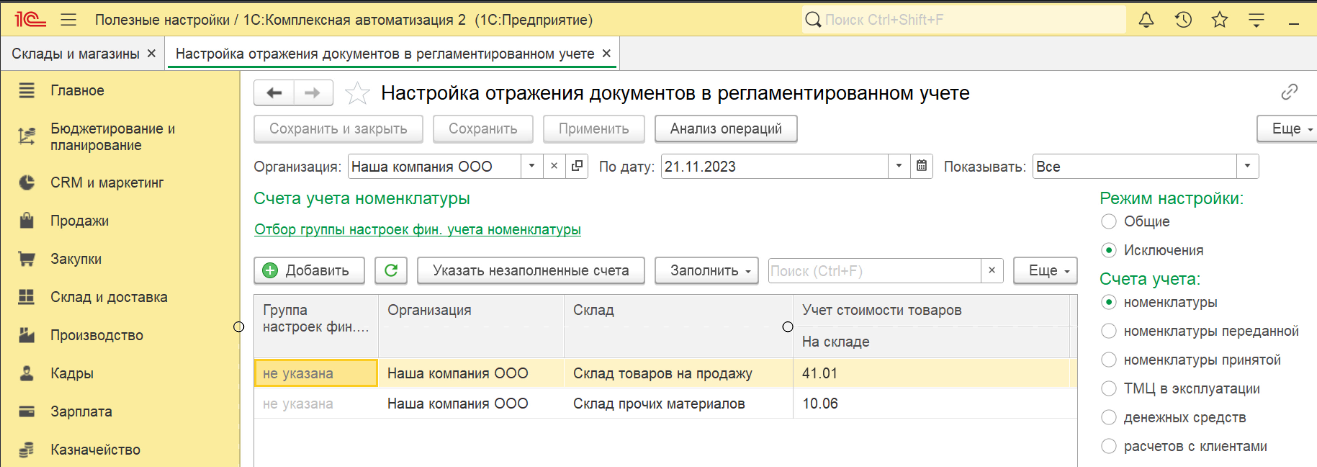Click the Применить button
This screenshot has width=1317, height=467.
pyautogui.click(x=594, y=129)
